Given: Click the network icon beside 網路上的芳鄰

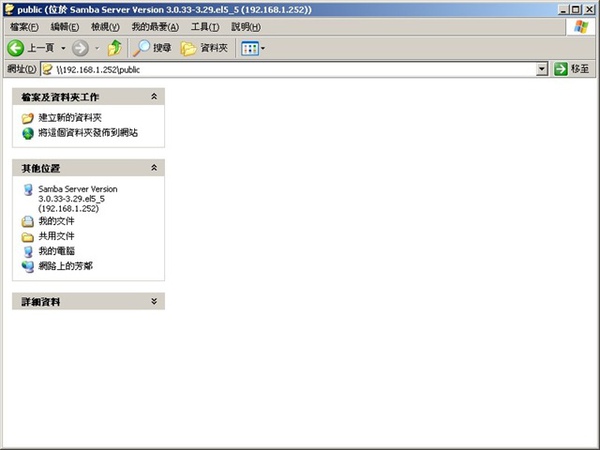Looking at the screenshot, I should [x=28, y=266].
